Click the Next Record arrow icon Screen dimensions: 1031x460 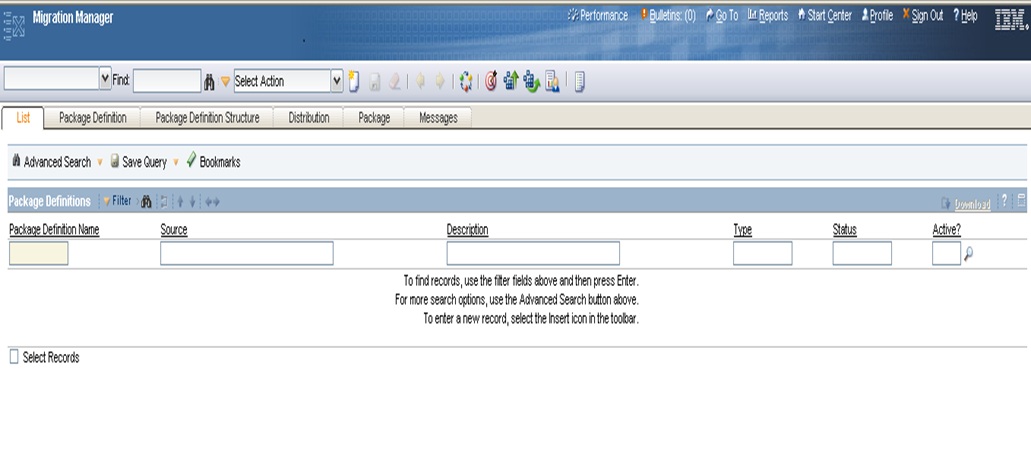[x=440, y=81]
